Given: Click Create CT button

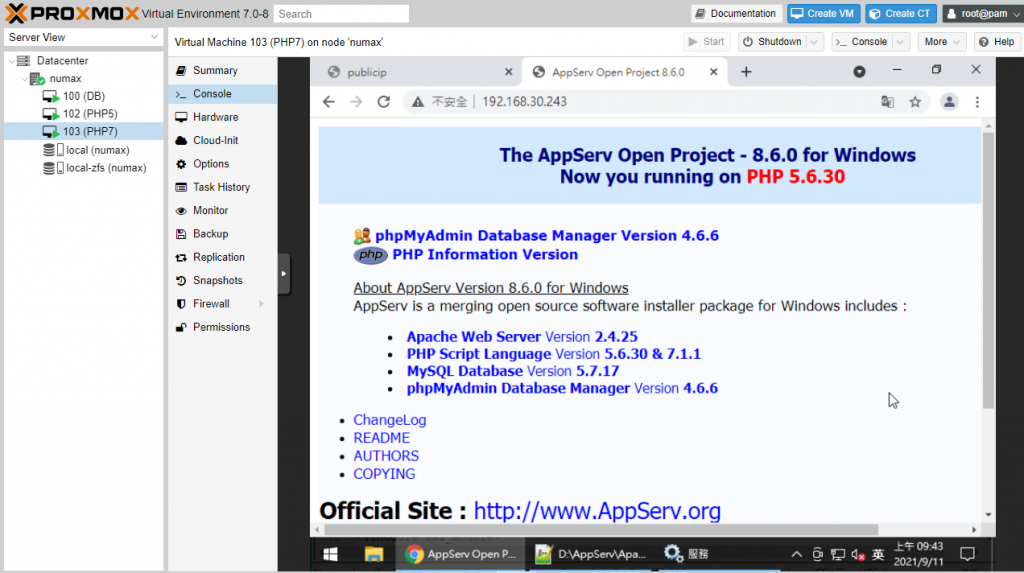Looking at the screenshot, I should [901, 14].
